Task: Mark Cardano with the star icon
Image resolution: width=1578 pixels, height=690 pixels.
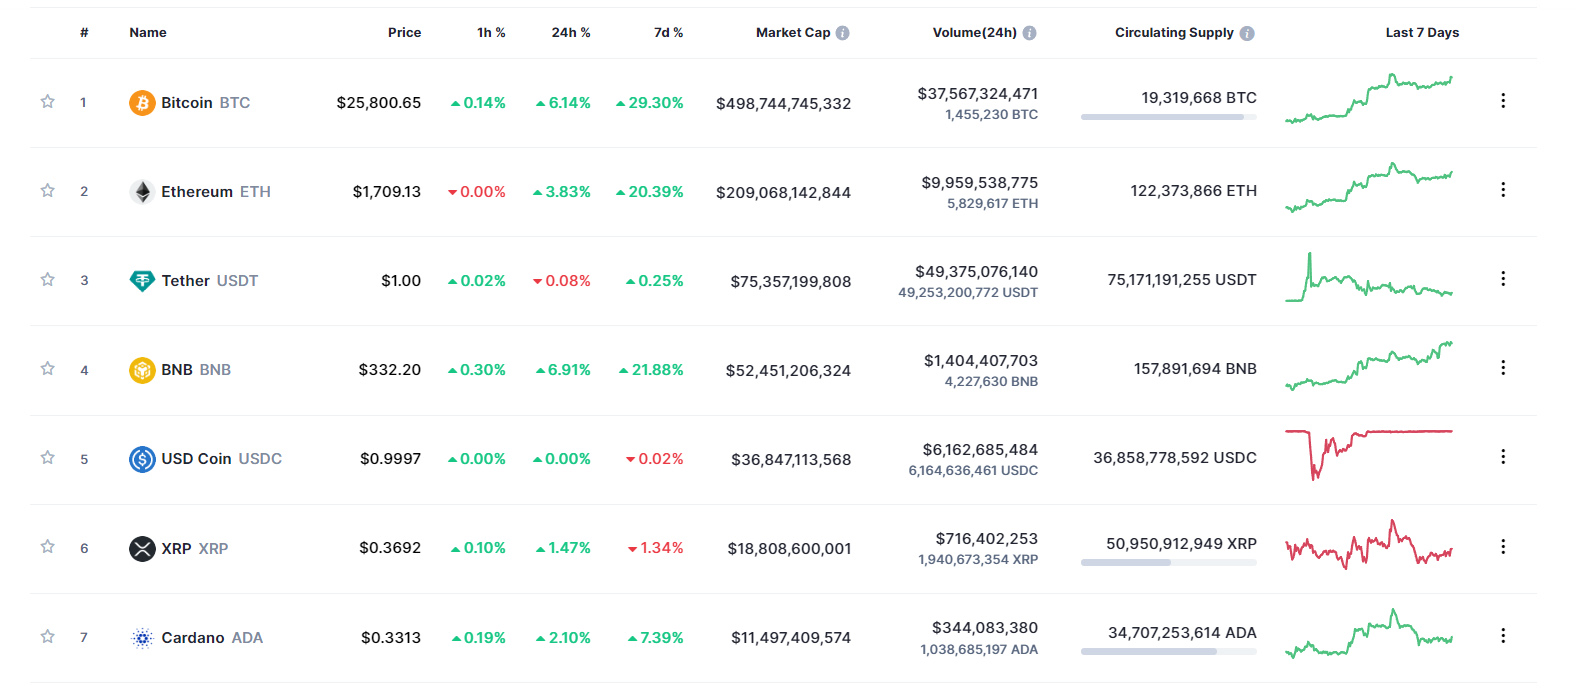Action: [x=47, y=636]
